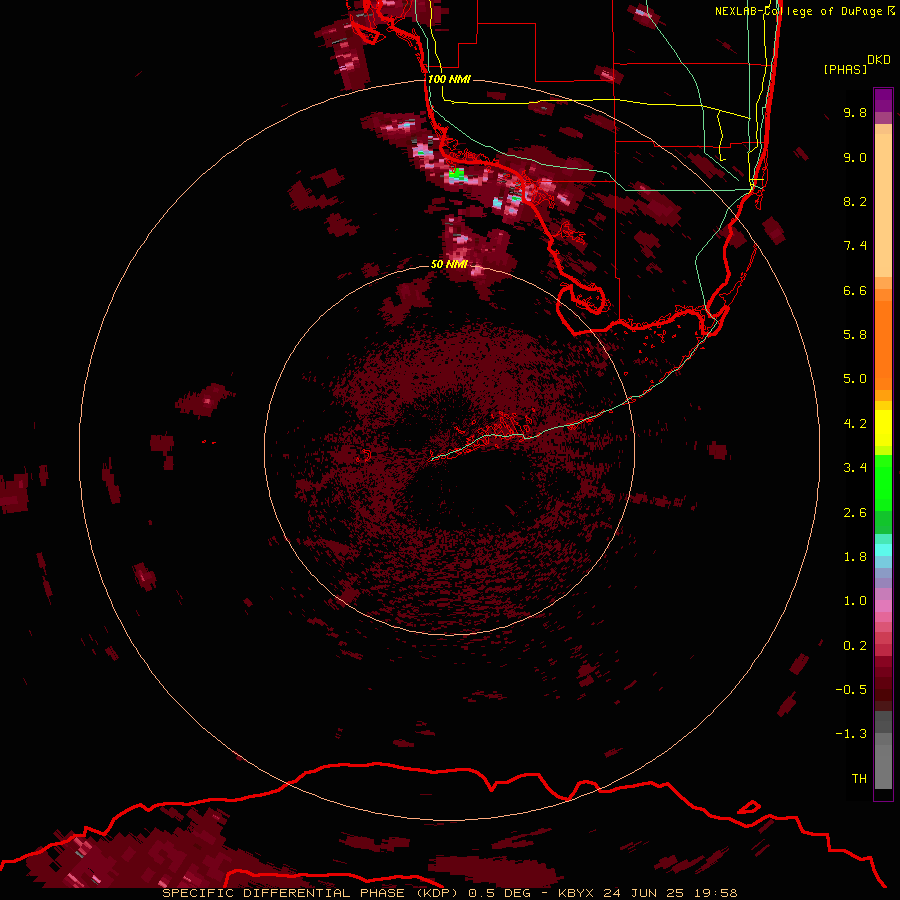
Task: Click the 3.4 color scale label
Action: coord(855,468)
